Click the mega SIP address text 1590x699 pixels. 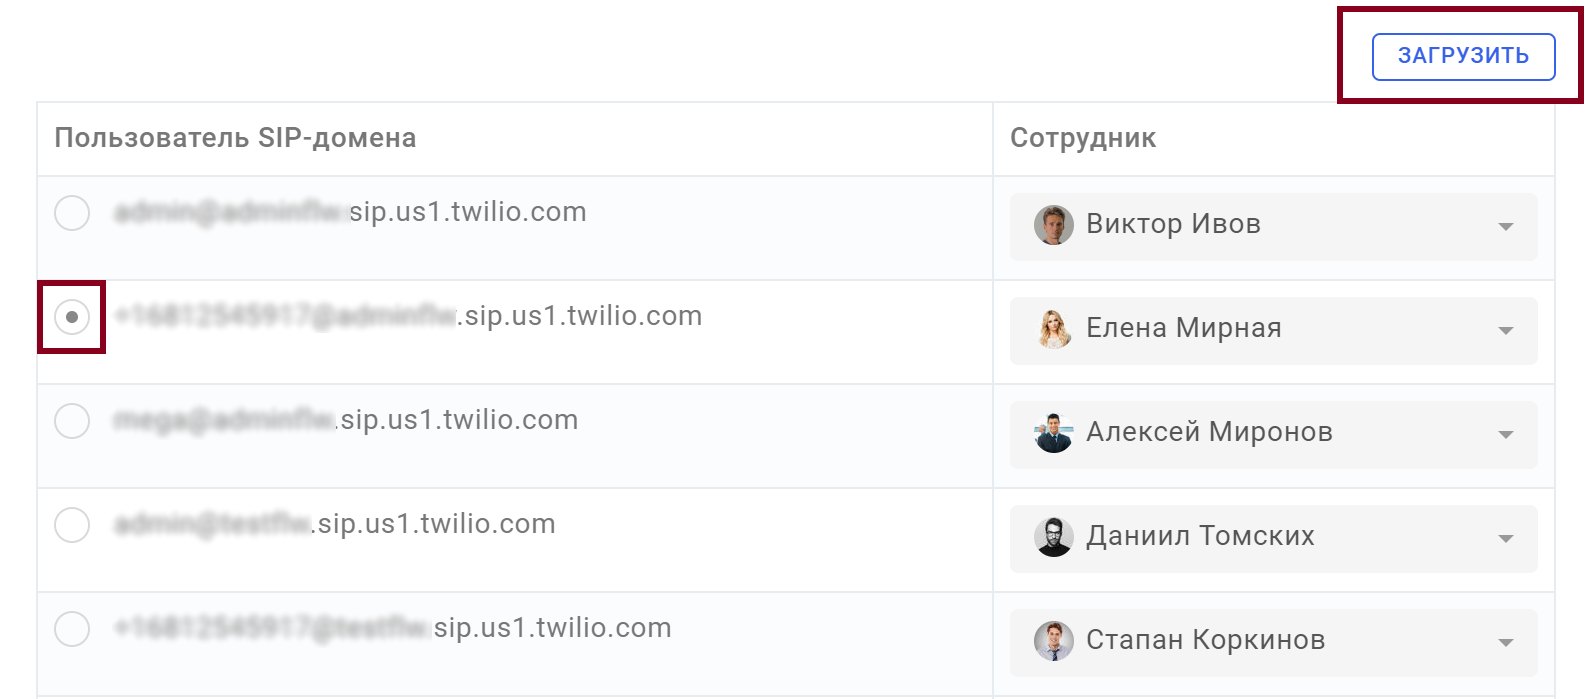point(346,420)
